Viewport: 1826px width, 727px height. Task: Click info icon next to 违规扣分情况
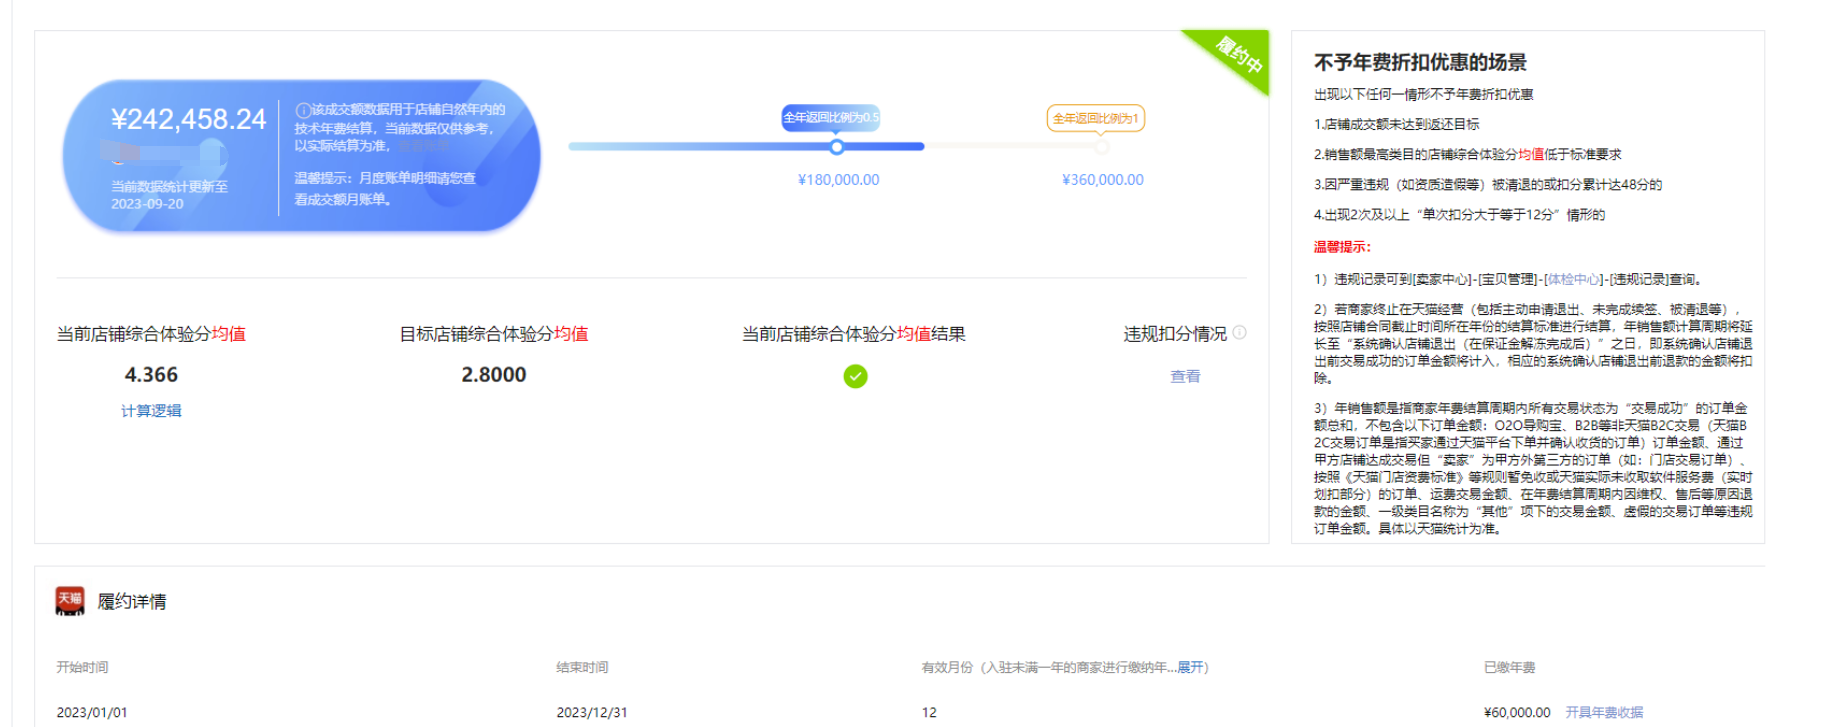pos(1240,333)
